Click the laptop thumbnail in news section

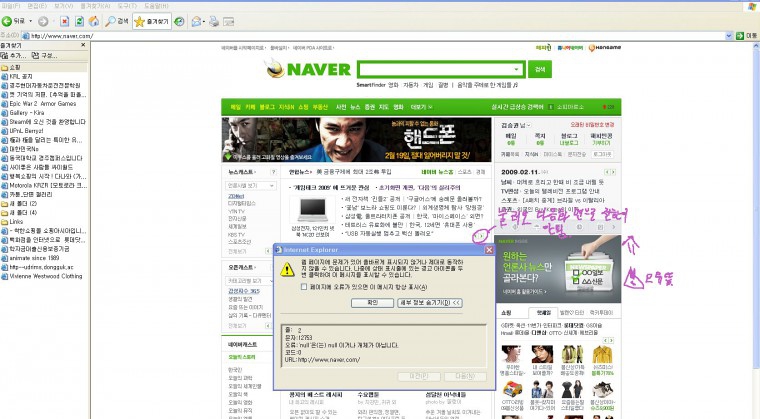tap(313, 210)
